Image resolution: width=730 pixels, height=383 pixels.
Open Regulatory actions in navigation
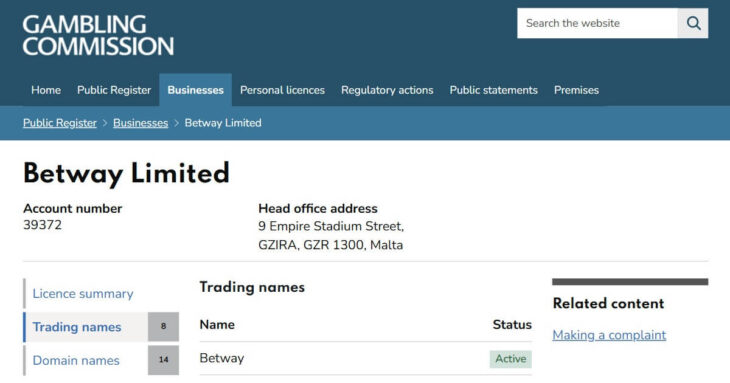(x=387, y=90)
